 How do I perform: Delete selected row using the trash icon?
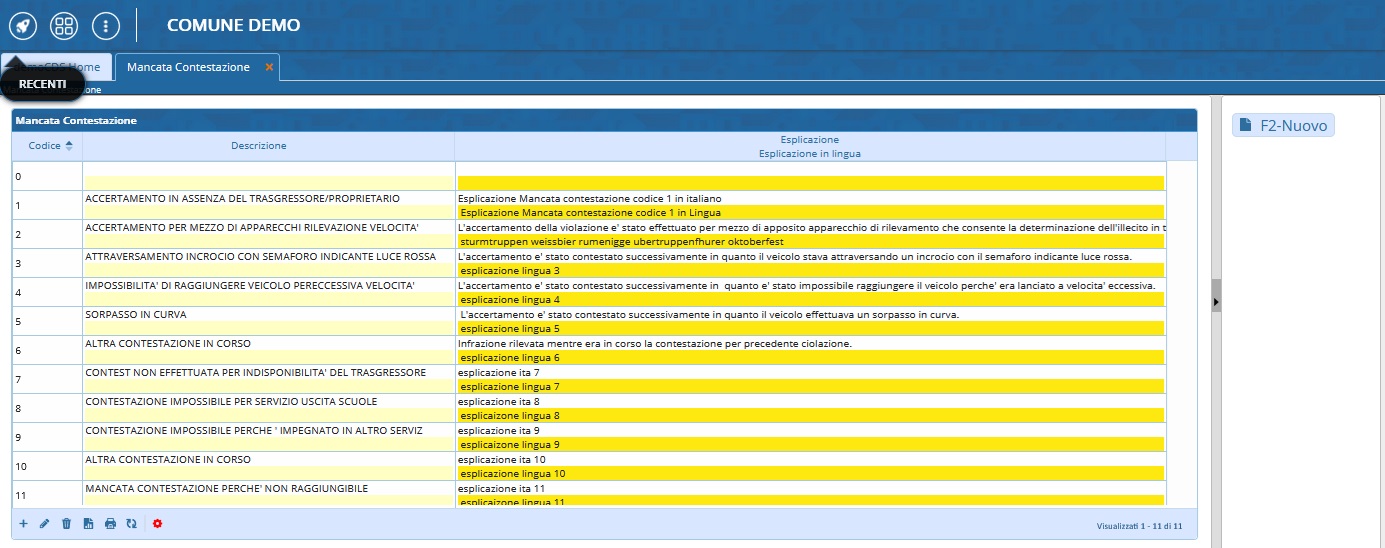click(x=66, y=523)
